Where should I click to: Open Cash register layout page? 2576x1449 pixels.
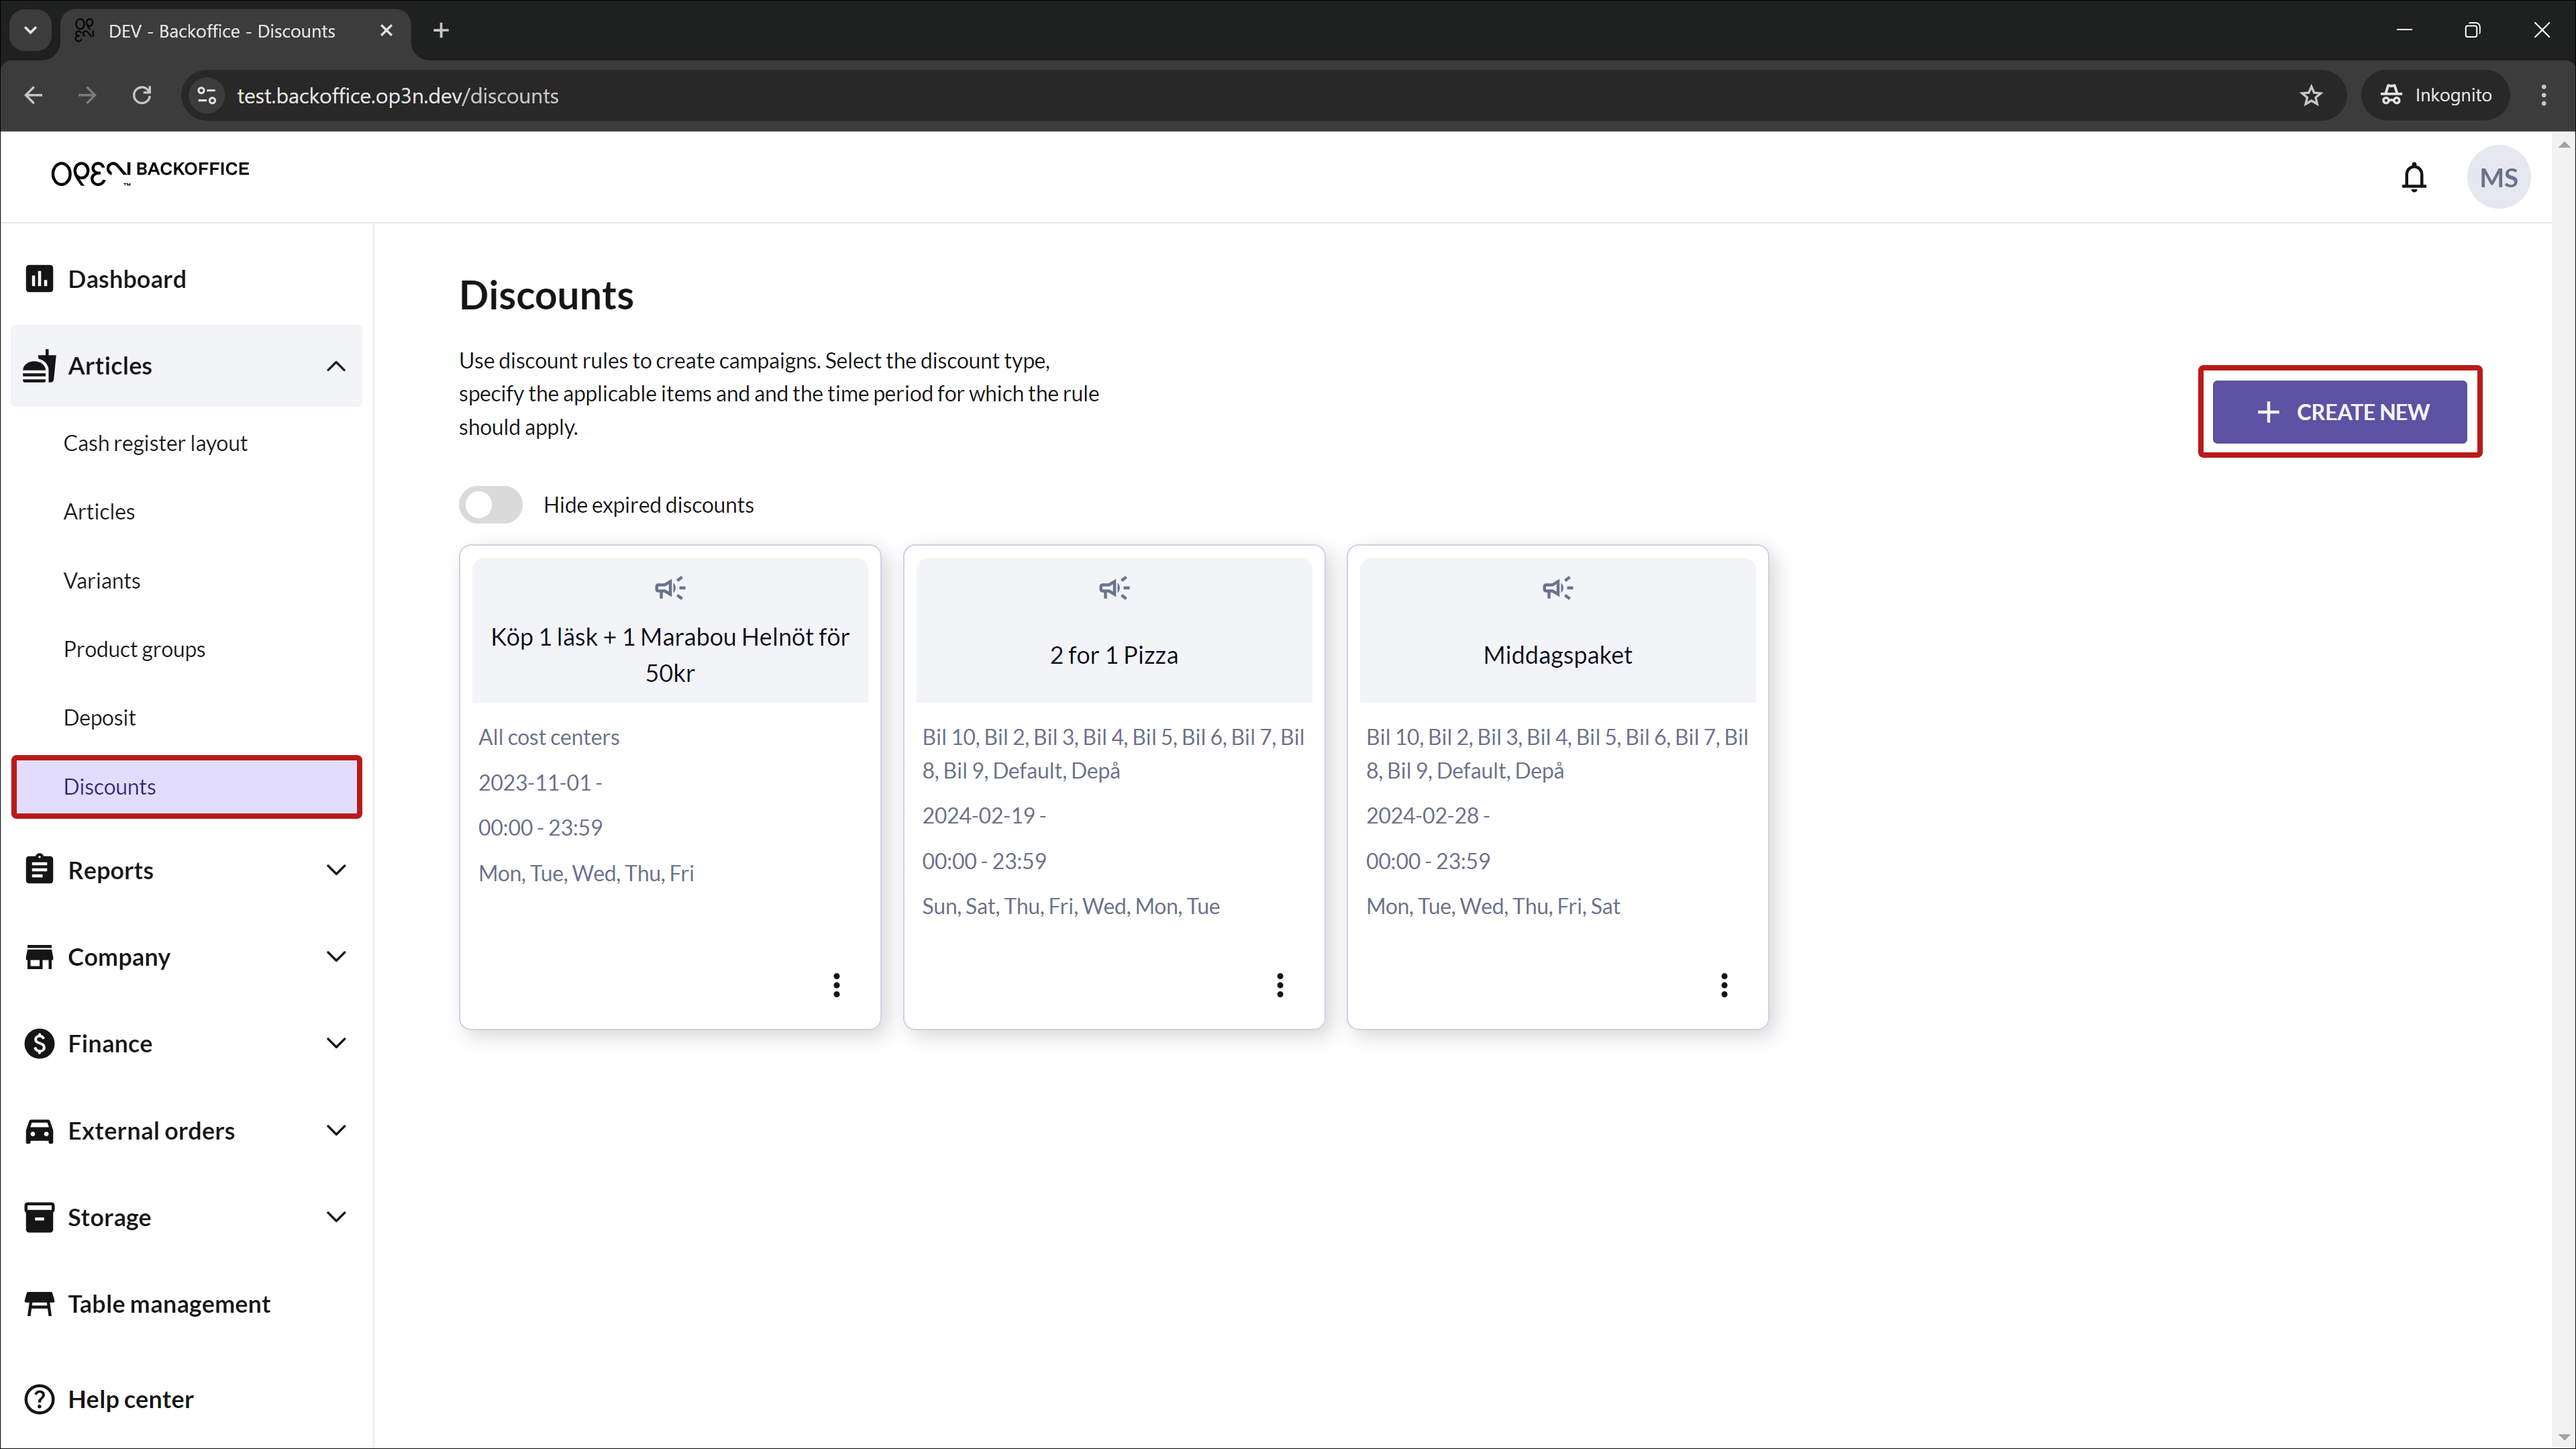155,443
